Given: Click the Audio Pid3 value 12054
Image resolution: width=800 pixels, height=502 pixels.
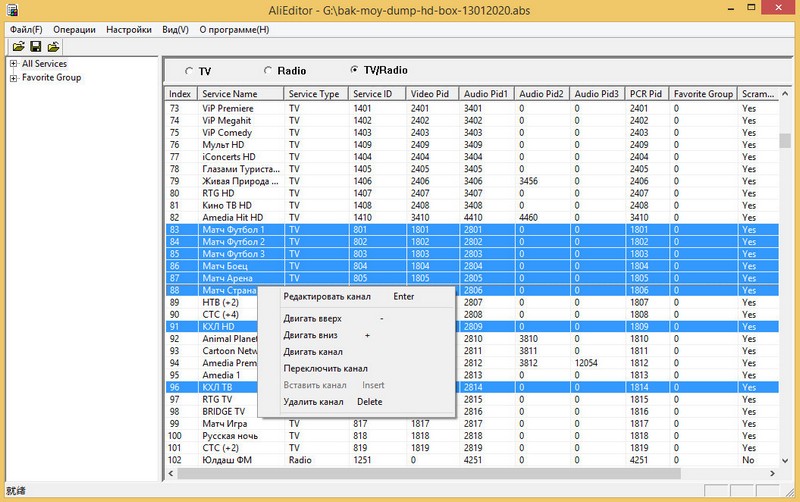Looking at the screenshot, I should 585,363.
